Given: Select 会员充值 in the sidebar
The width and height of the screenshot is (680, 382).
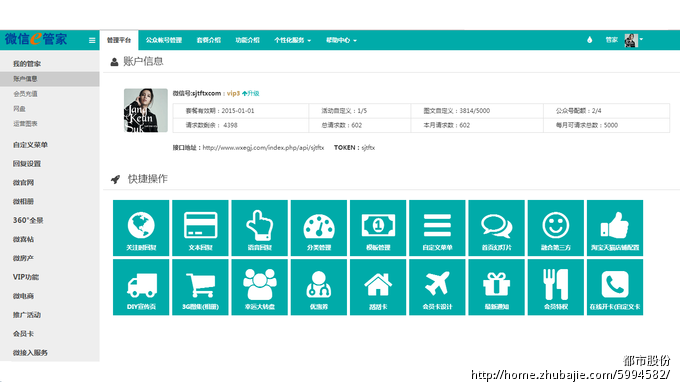Looking at the screenshot, I should tap(25, 94).
